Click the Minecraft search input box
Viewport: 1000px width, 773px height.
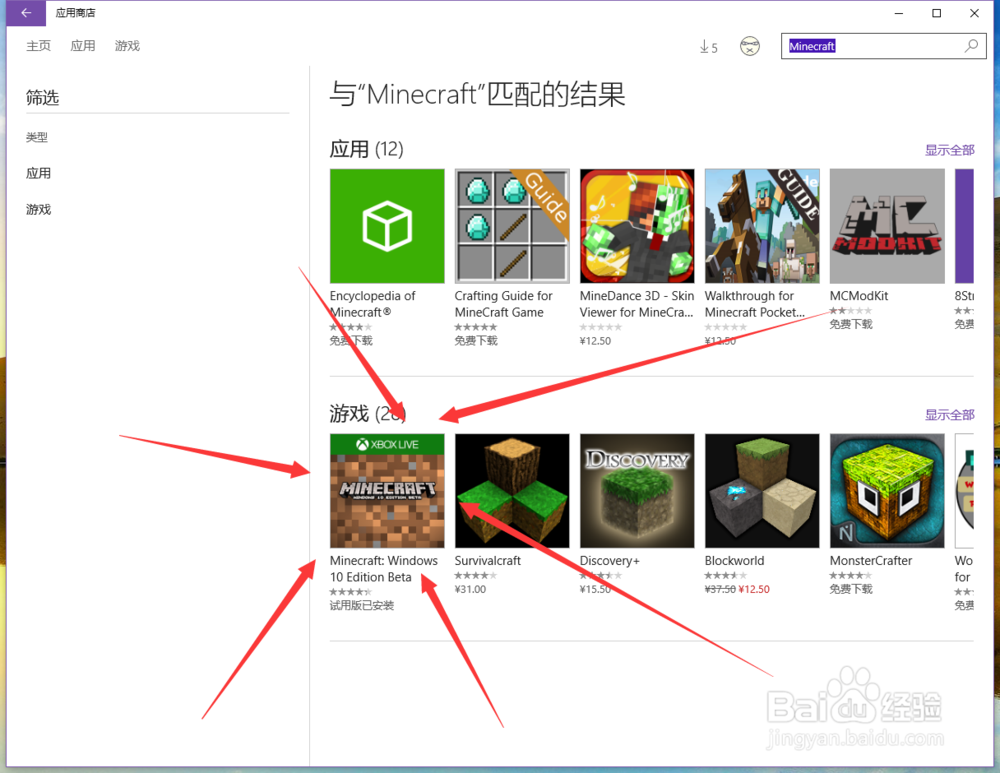873,46
